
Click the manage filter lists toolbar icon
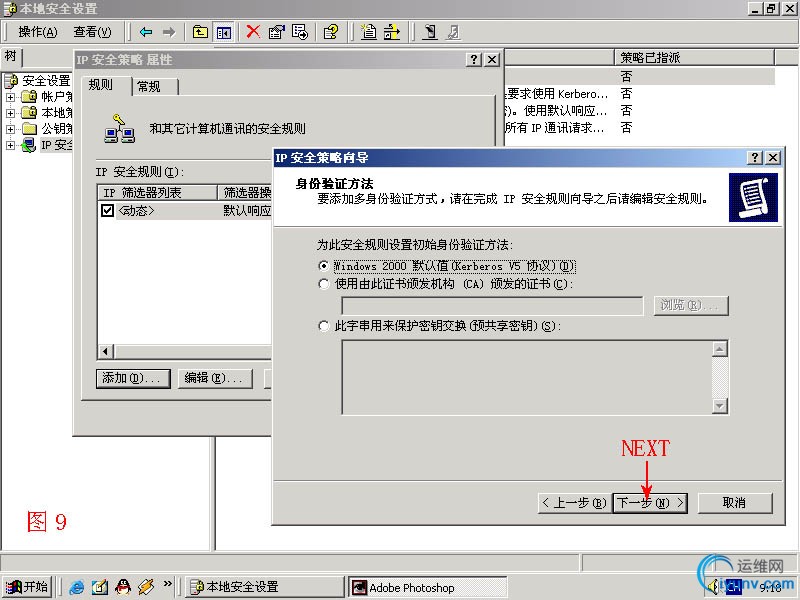point(392,32)
